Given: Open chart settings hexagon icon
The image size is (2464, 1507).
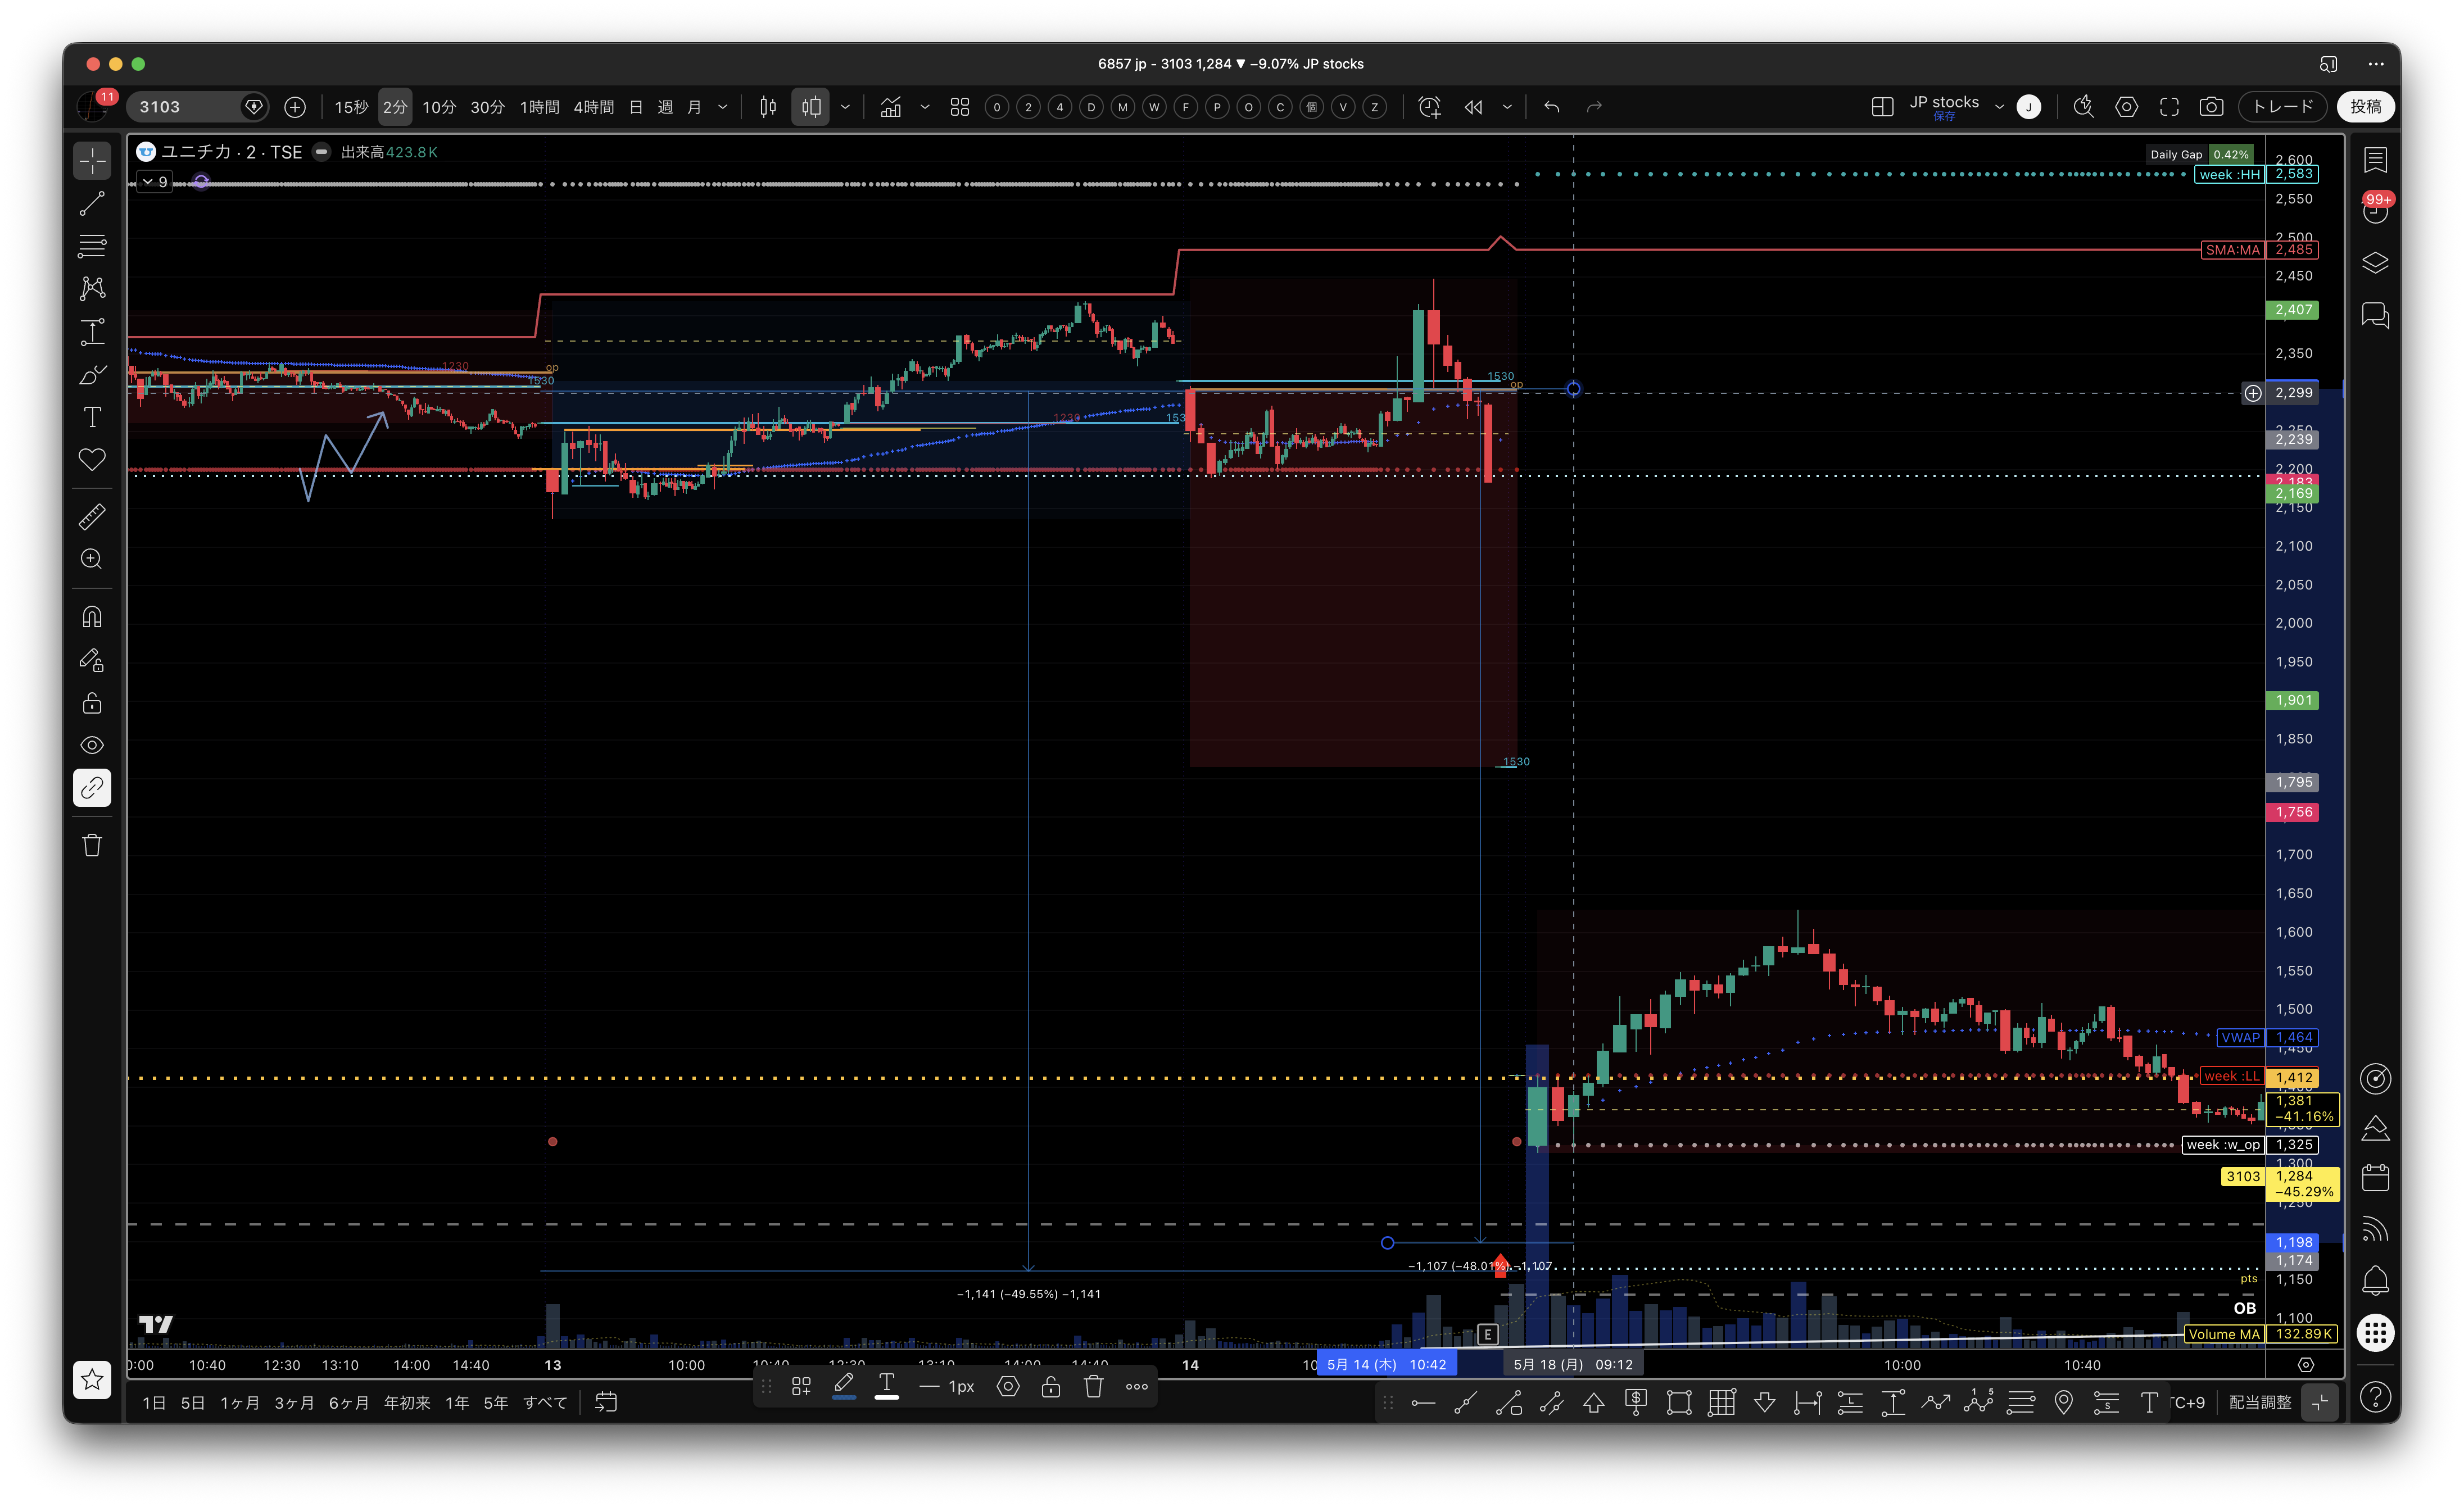Looking at the screenshot, I should (2127, 107).
